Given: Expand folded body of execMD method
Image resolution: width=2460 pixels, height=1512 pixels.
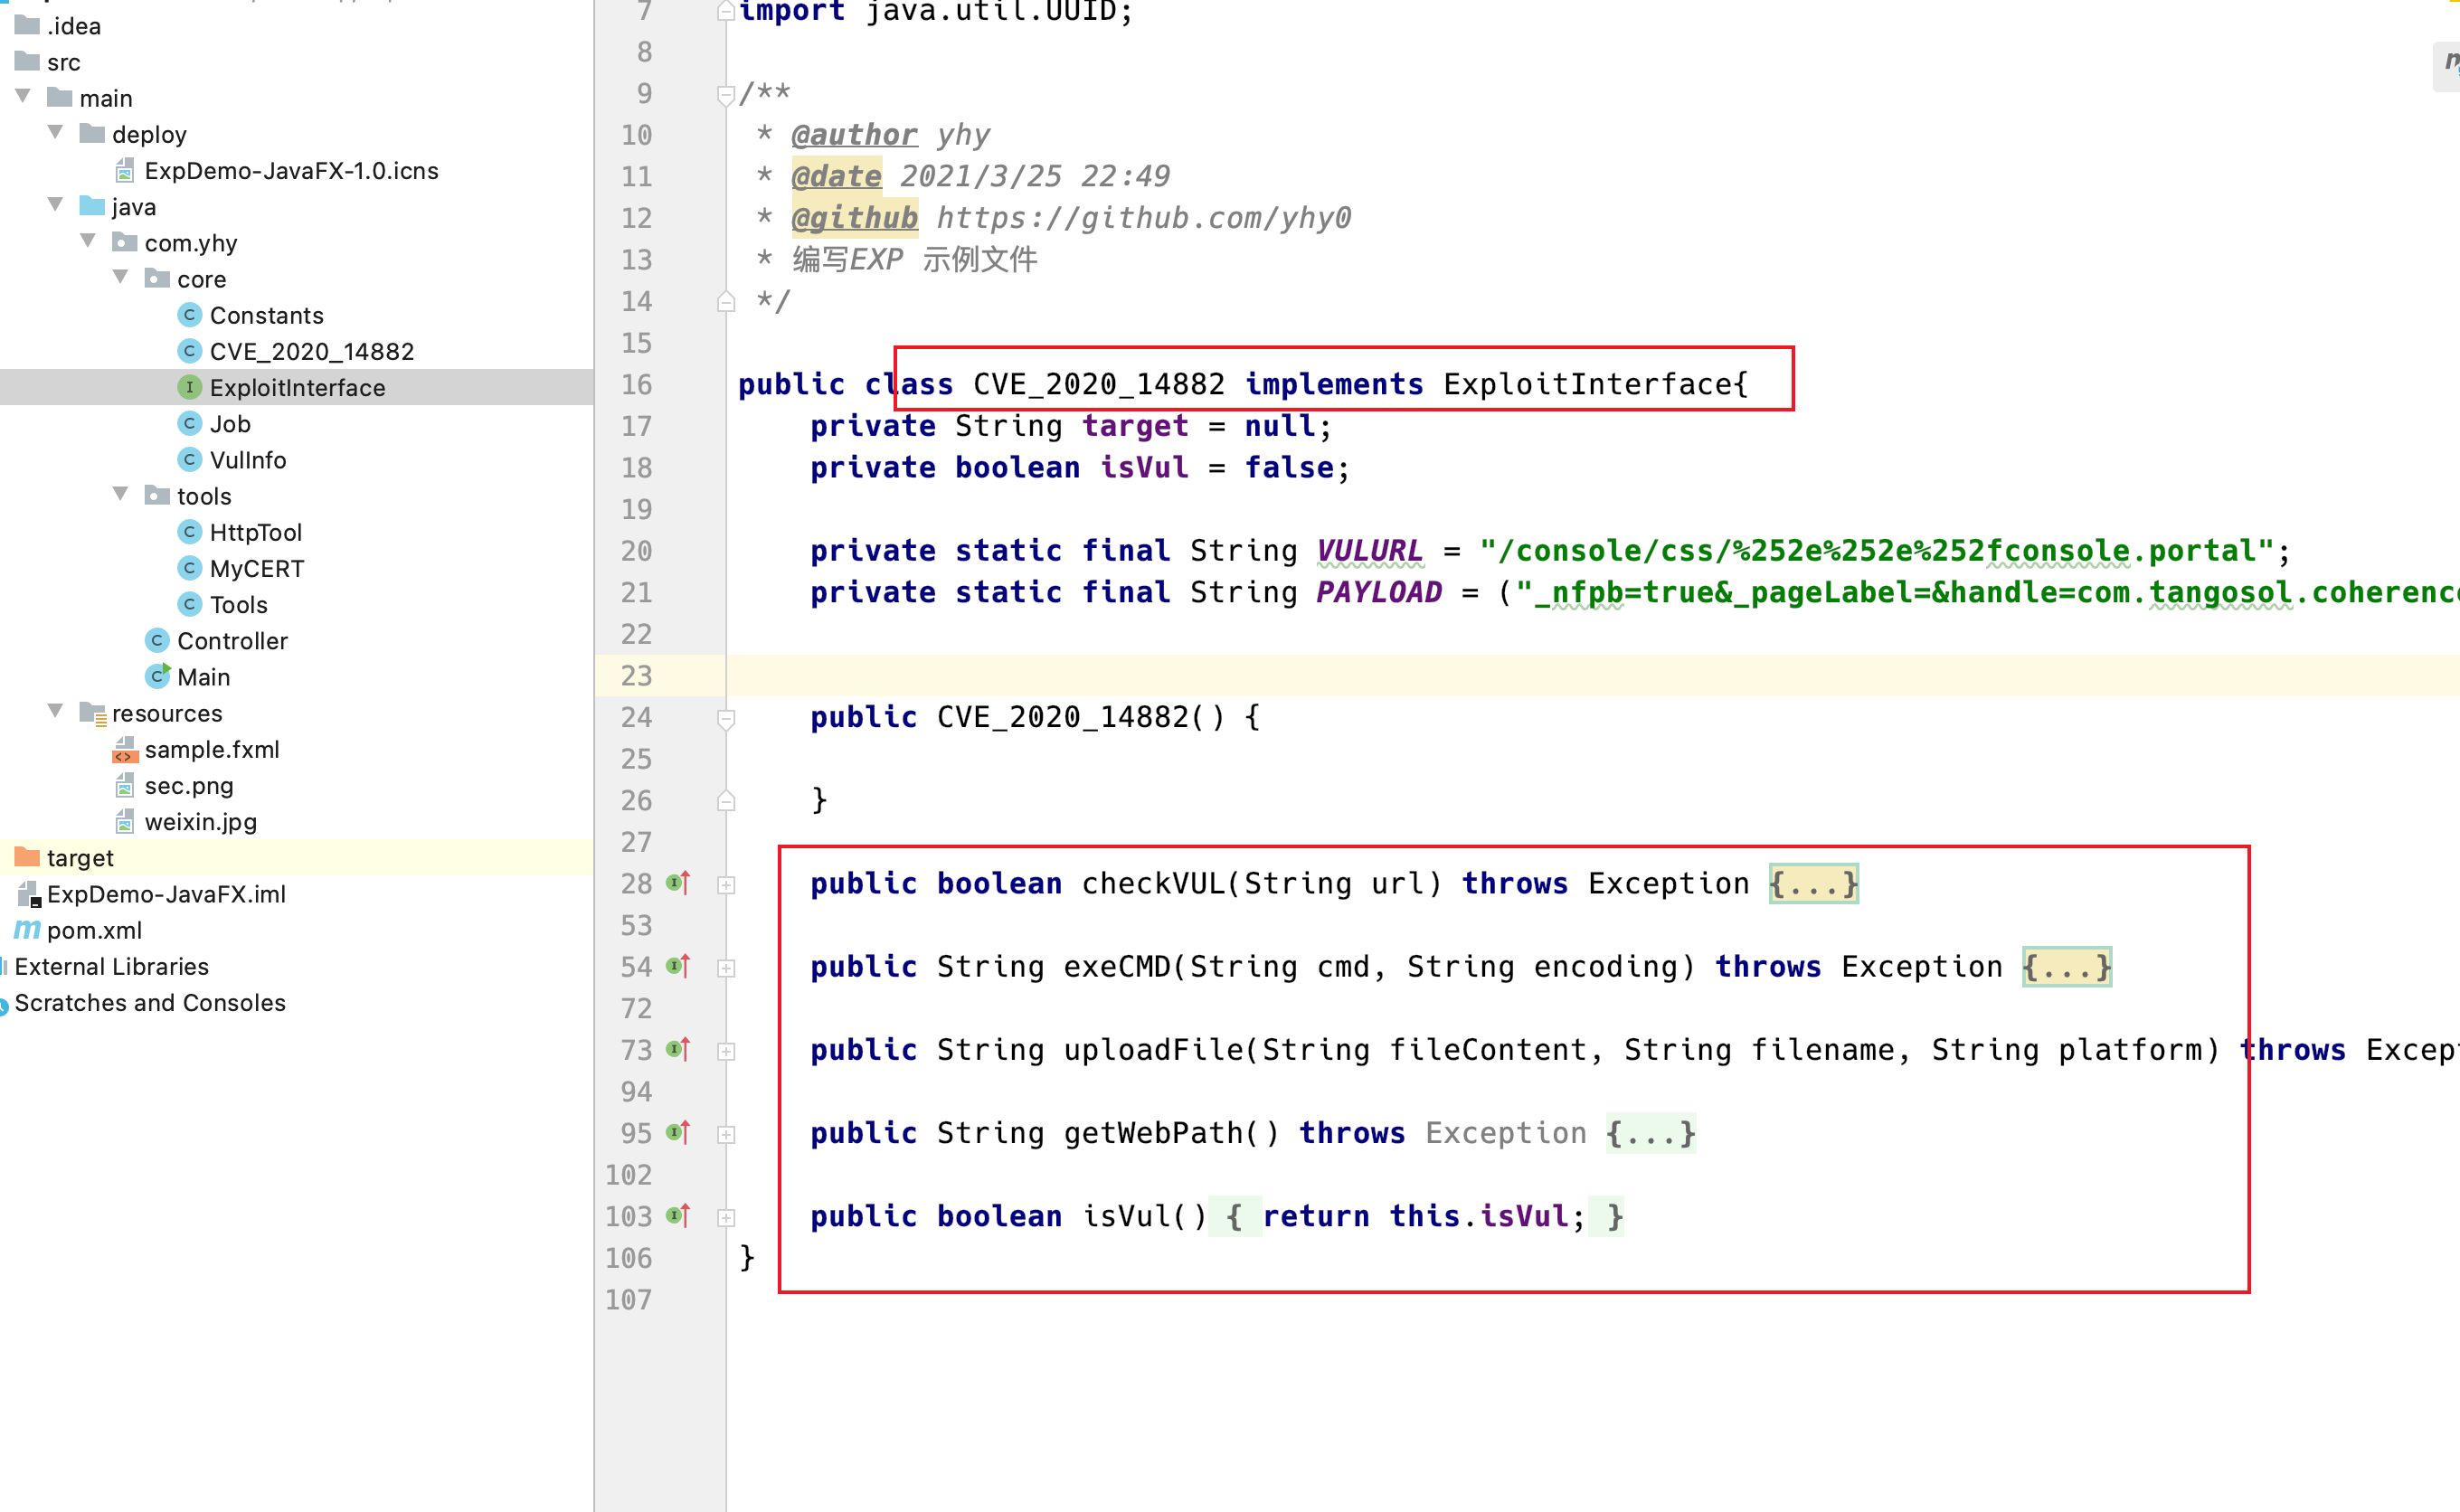Looking at the screenshot, I should coord(2066,967).
